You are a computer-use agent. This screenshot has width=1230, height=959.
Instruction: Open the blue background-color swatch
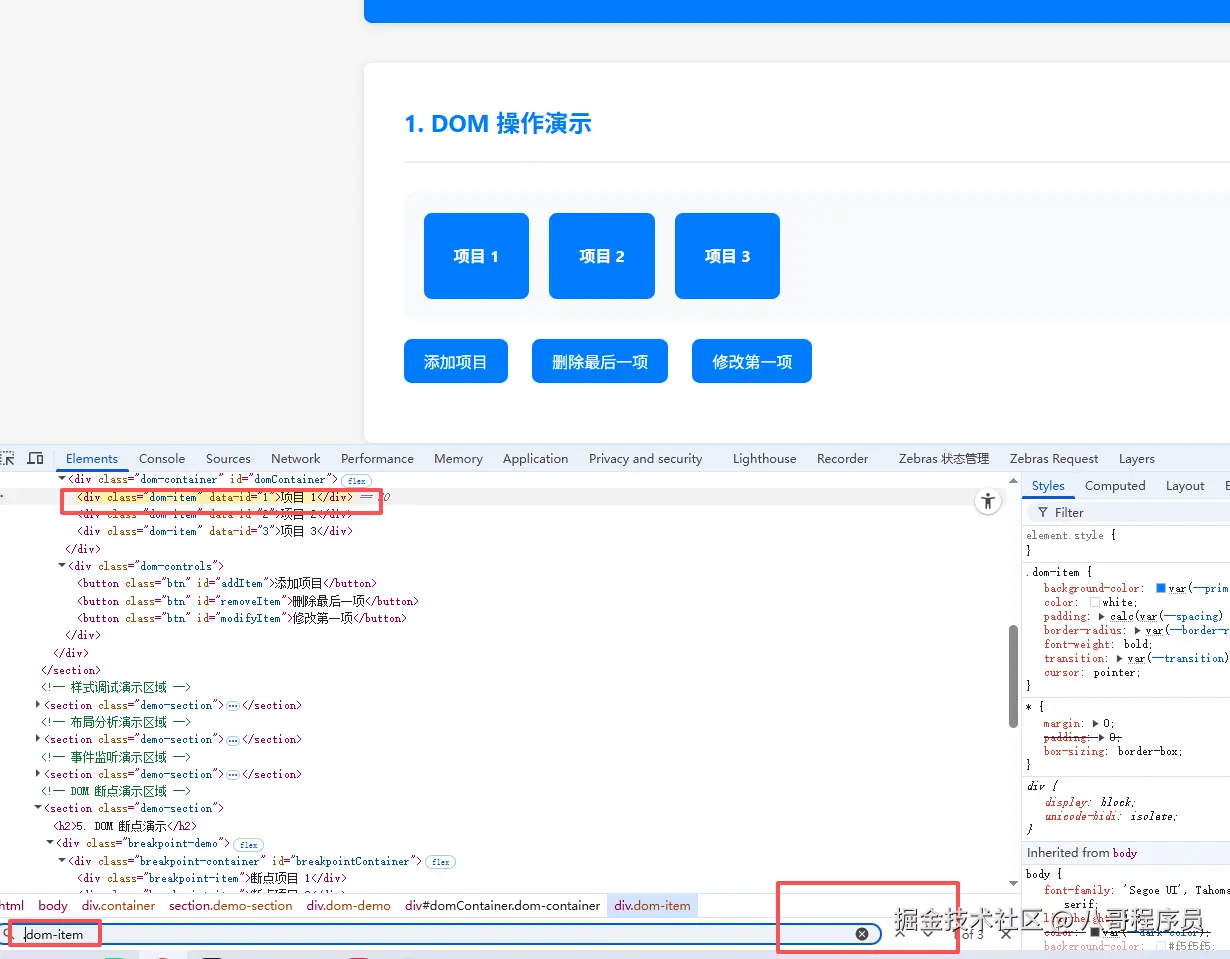(1161, 588)
